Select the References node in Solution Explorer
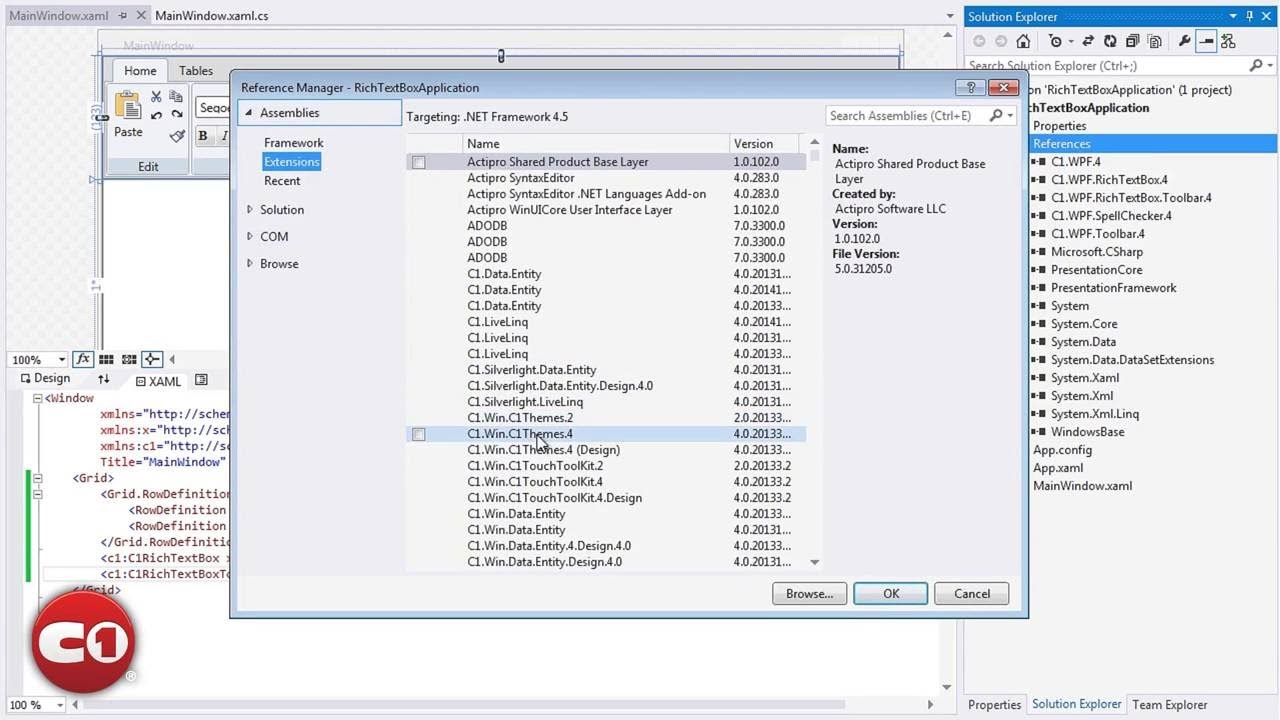The image size is (1280, 720). (x=1061, y=144)
